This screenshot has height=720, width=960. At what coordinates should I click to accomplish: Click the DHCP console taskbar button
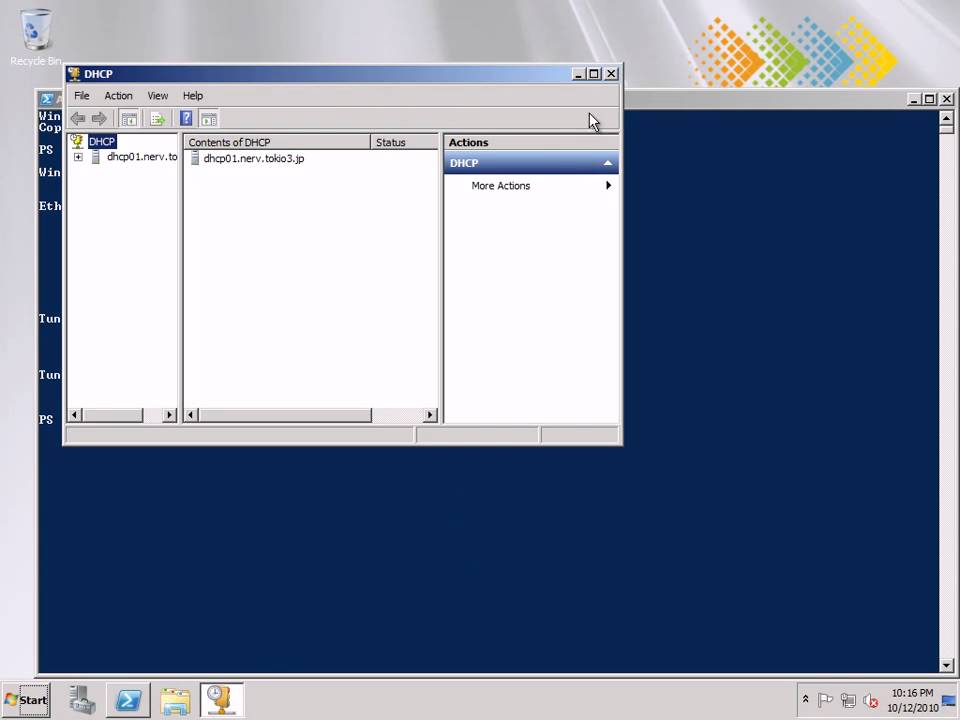[222, 700]
